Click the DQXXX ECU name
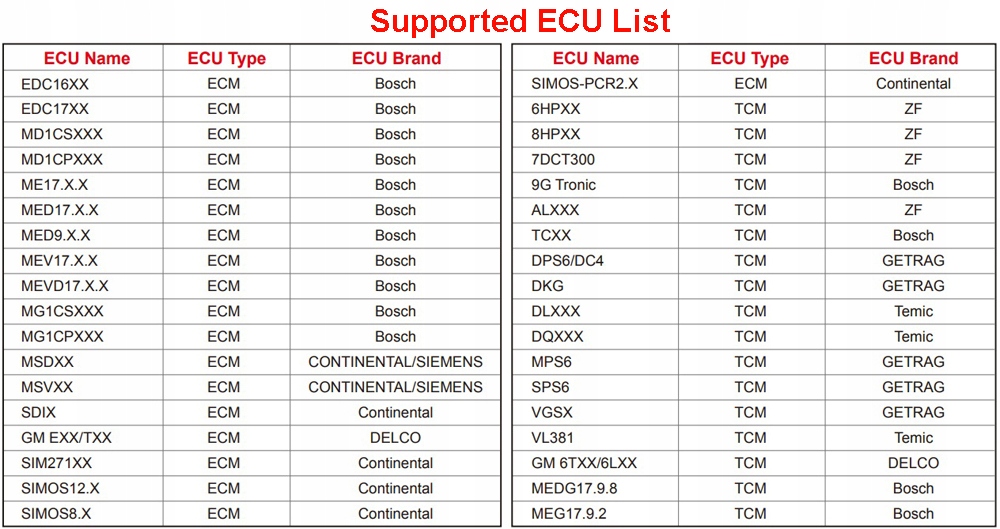 [x=557, y=337]
